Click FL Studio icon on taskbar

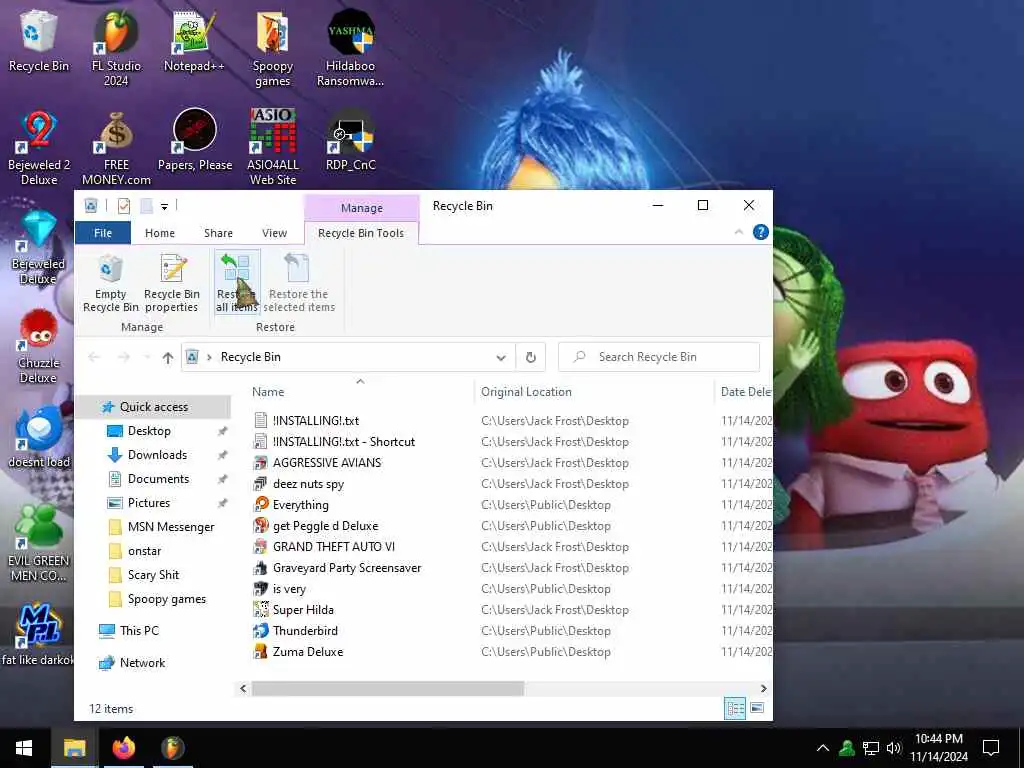(x=172, y=748)
